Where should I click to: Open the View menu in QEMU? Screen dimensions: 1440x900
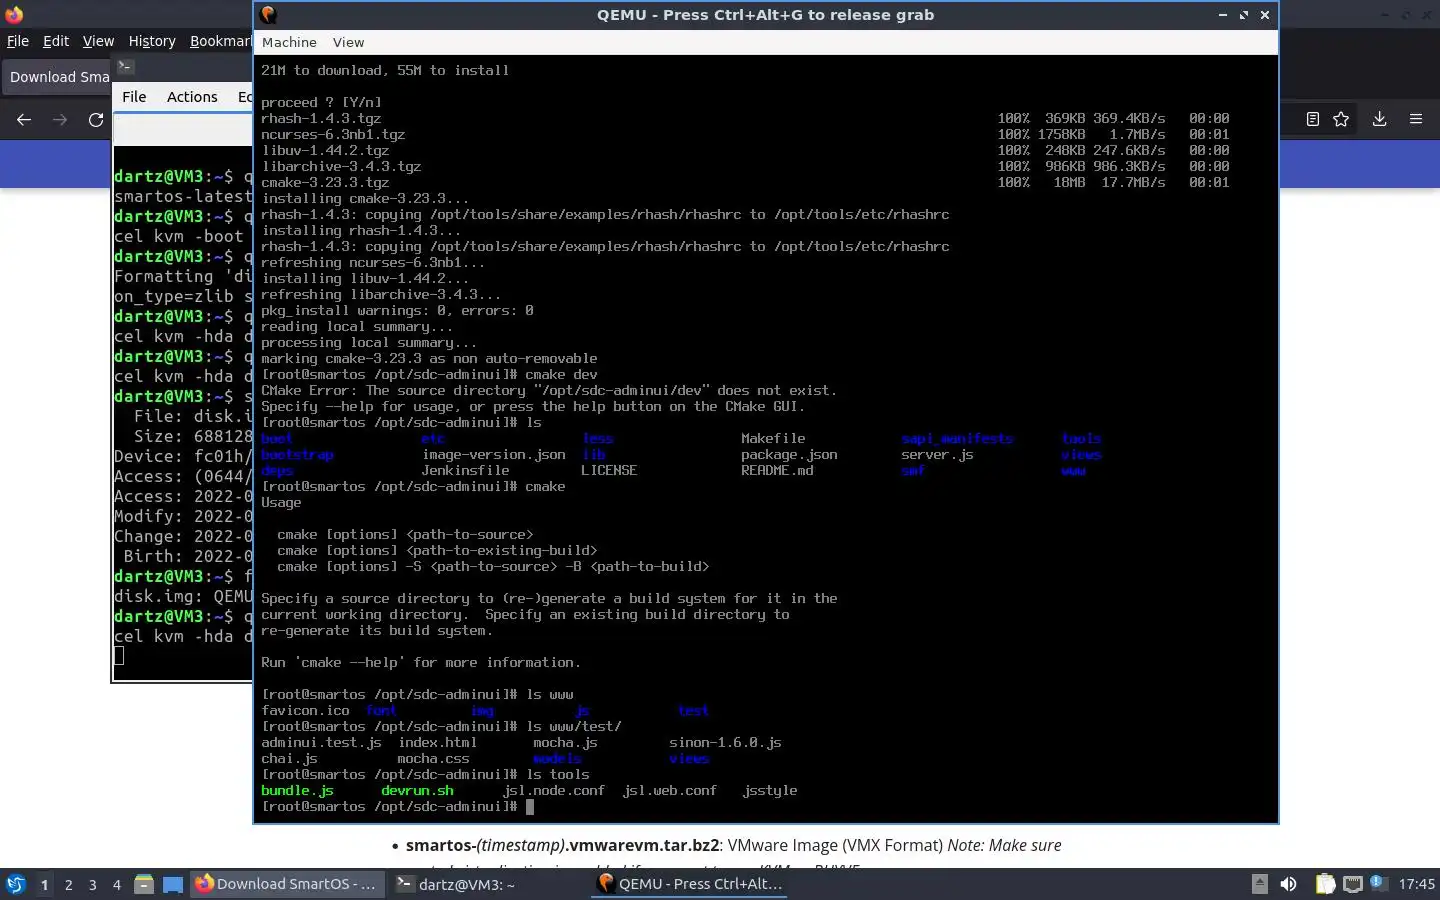click(x=348, y=42)
